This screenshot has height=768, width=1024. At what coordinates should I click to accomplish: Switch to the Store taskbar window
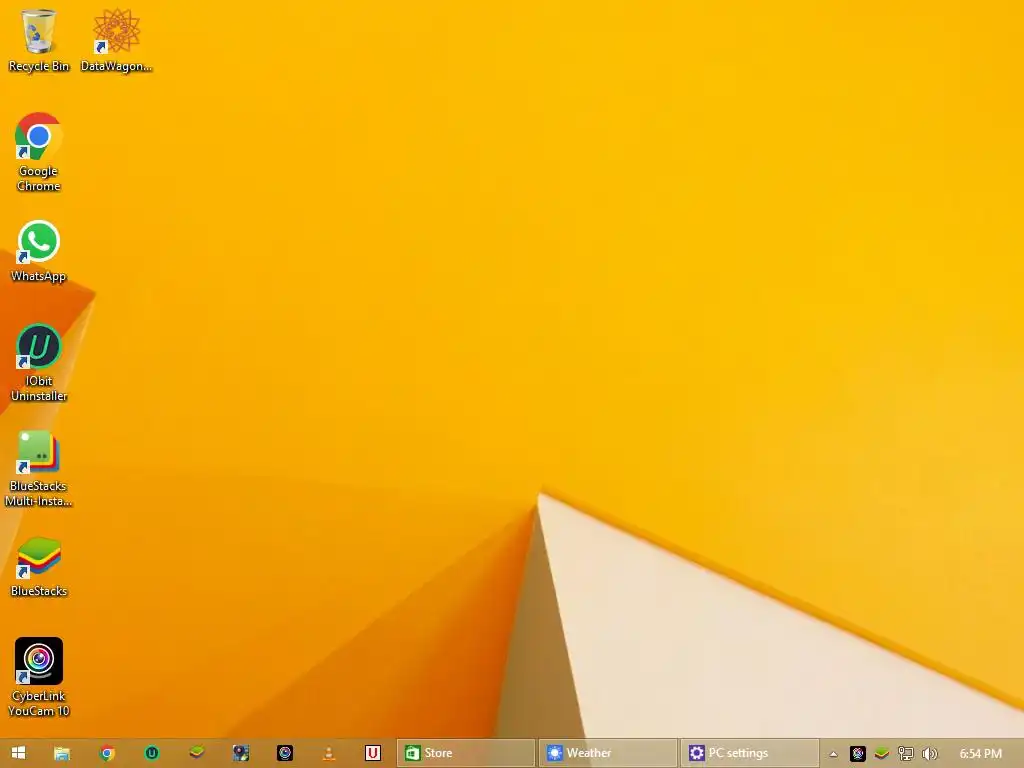466,753
